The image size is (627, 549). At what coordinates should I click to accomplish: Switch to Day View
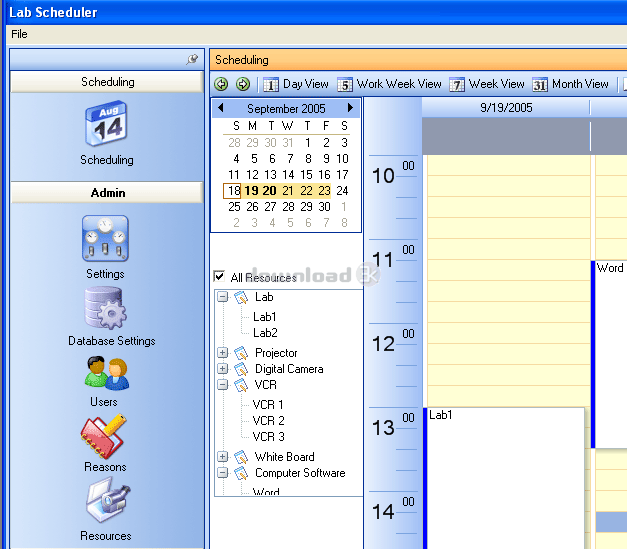296,84
